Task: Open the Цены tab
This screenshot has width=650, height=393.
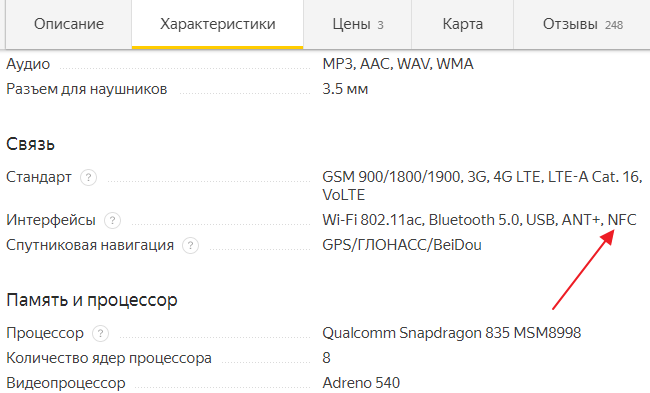Action: [x=357, y=24]
